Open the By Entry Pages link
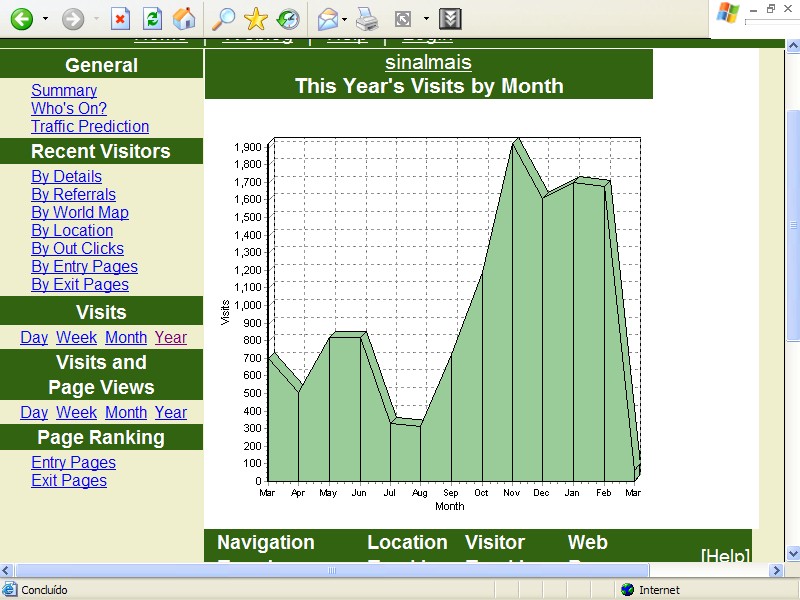The width and height of the screenshot is (800, 600). 84,266
